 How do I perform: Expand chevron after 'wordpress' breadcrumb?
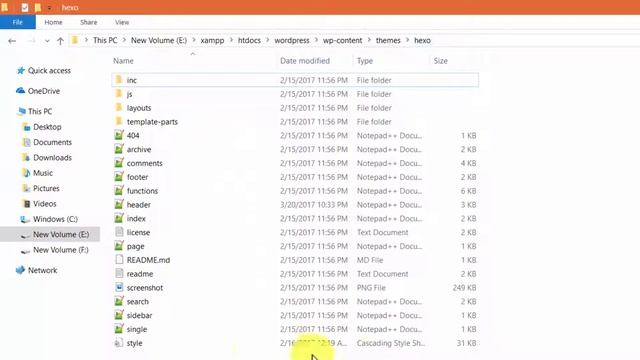(316, 40)
